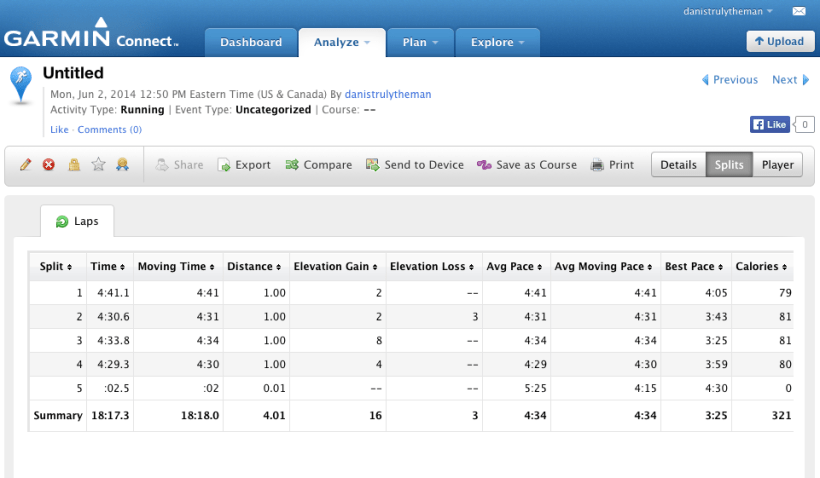
Task: Select the Splits view button
Action: tap(729, 165)
